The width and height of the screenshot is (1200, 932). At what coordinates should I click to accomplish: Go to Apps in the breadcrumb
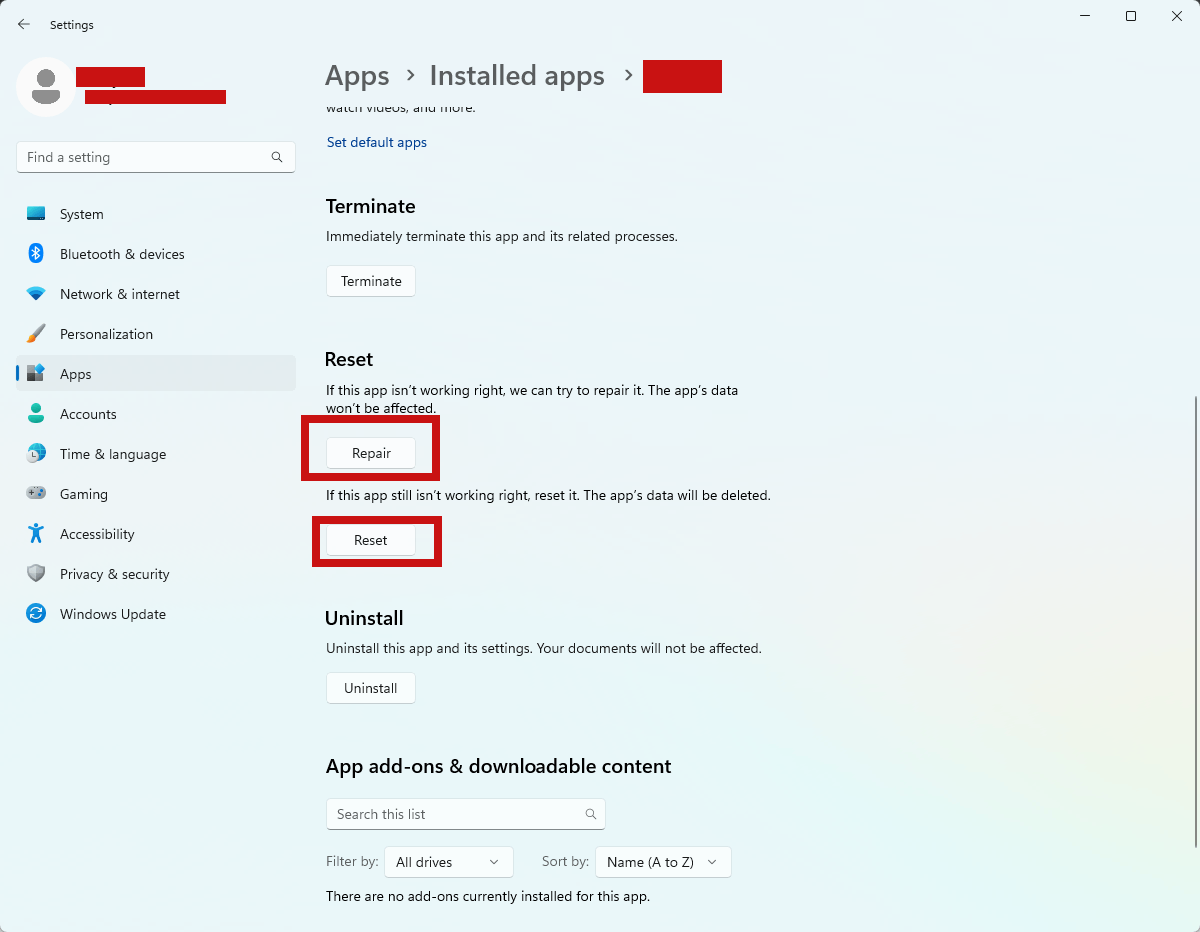[x=357, y=76]
